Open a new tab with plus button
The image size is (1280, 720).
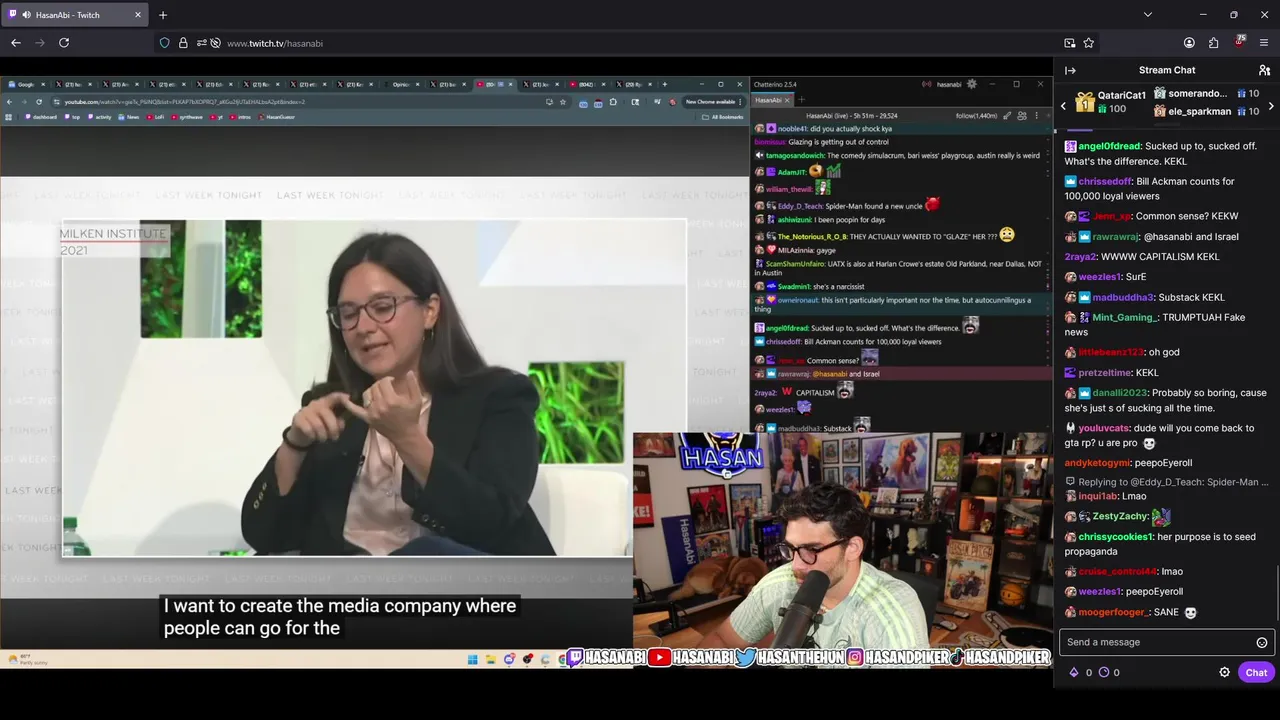point(163,15)
